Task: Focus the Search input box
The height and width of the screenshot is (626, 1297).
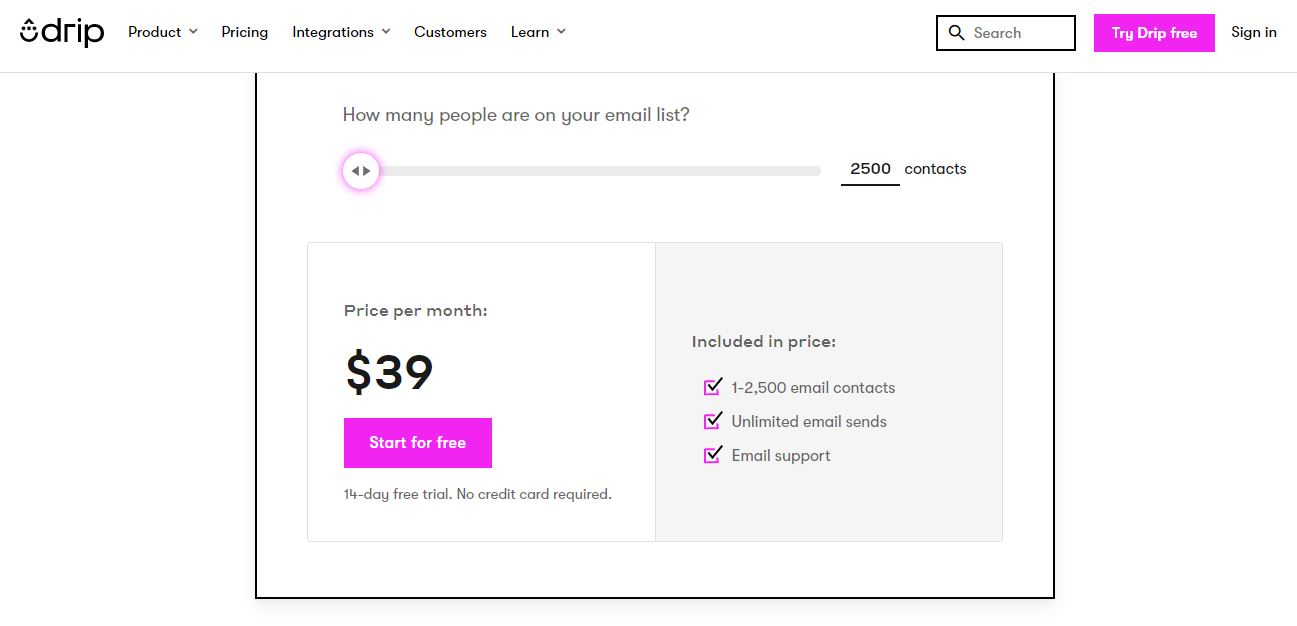Action: click(1006, 33)
